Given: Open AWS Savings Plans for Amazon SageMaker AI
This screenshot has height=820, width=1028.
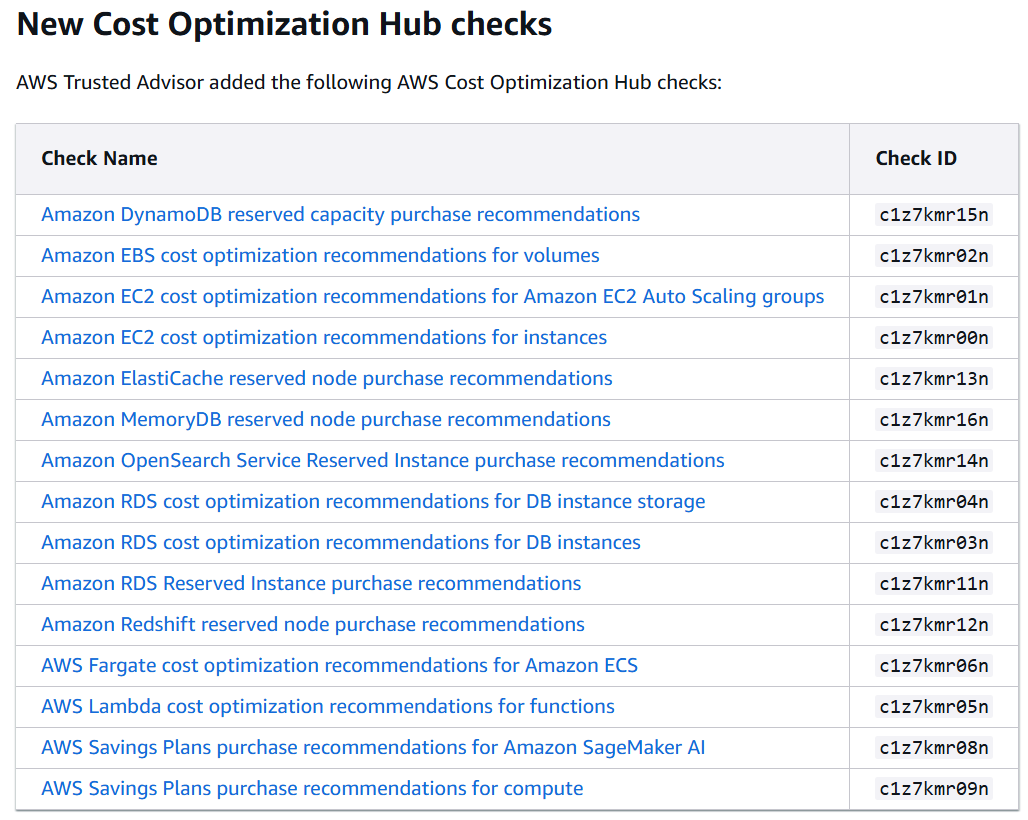Looking at the screenshot, I should point(373,747).
